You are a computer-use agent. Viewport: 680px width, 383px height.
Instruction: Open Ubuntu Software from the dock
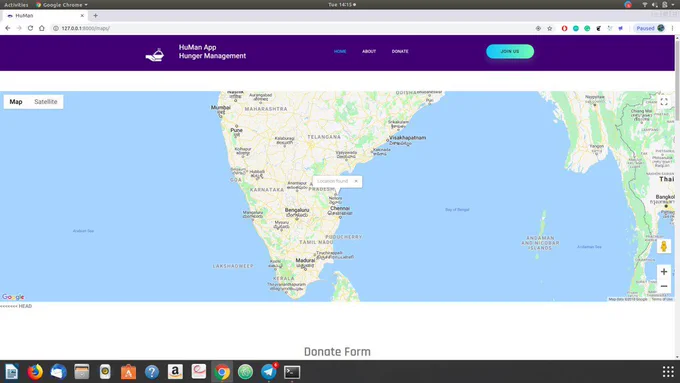click(128, 372)
